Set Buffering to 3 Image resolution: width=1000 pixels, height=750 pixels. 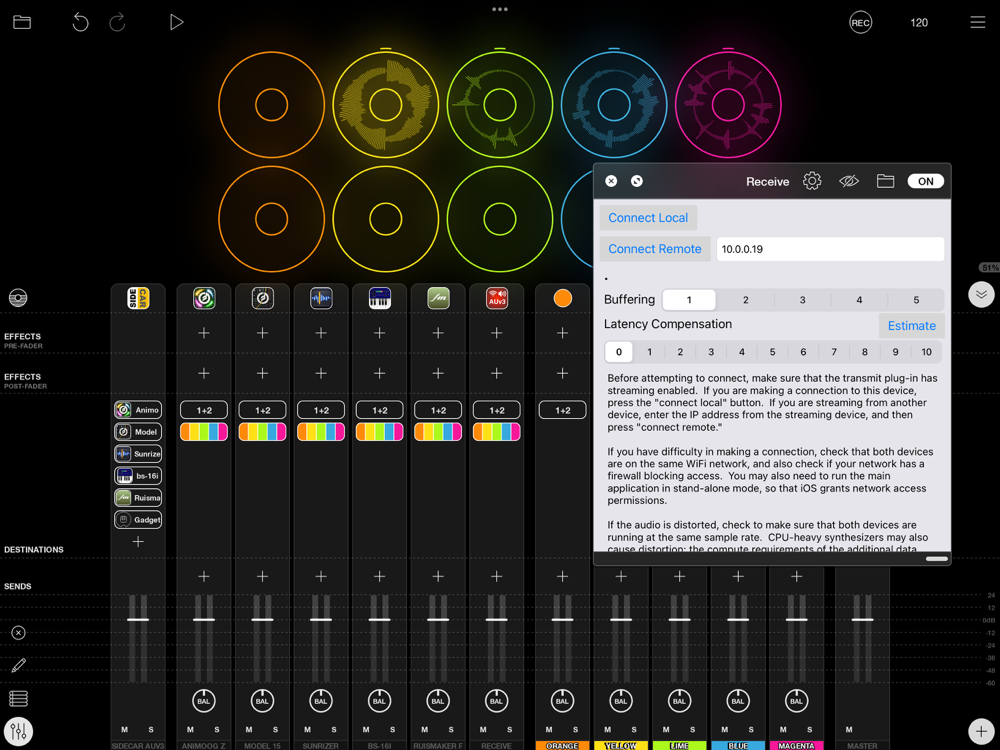click(x=802, y=300)
